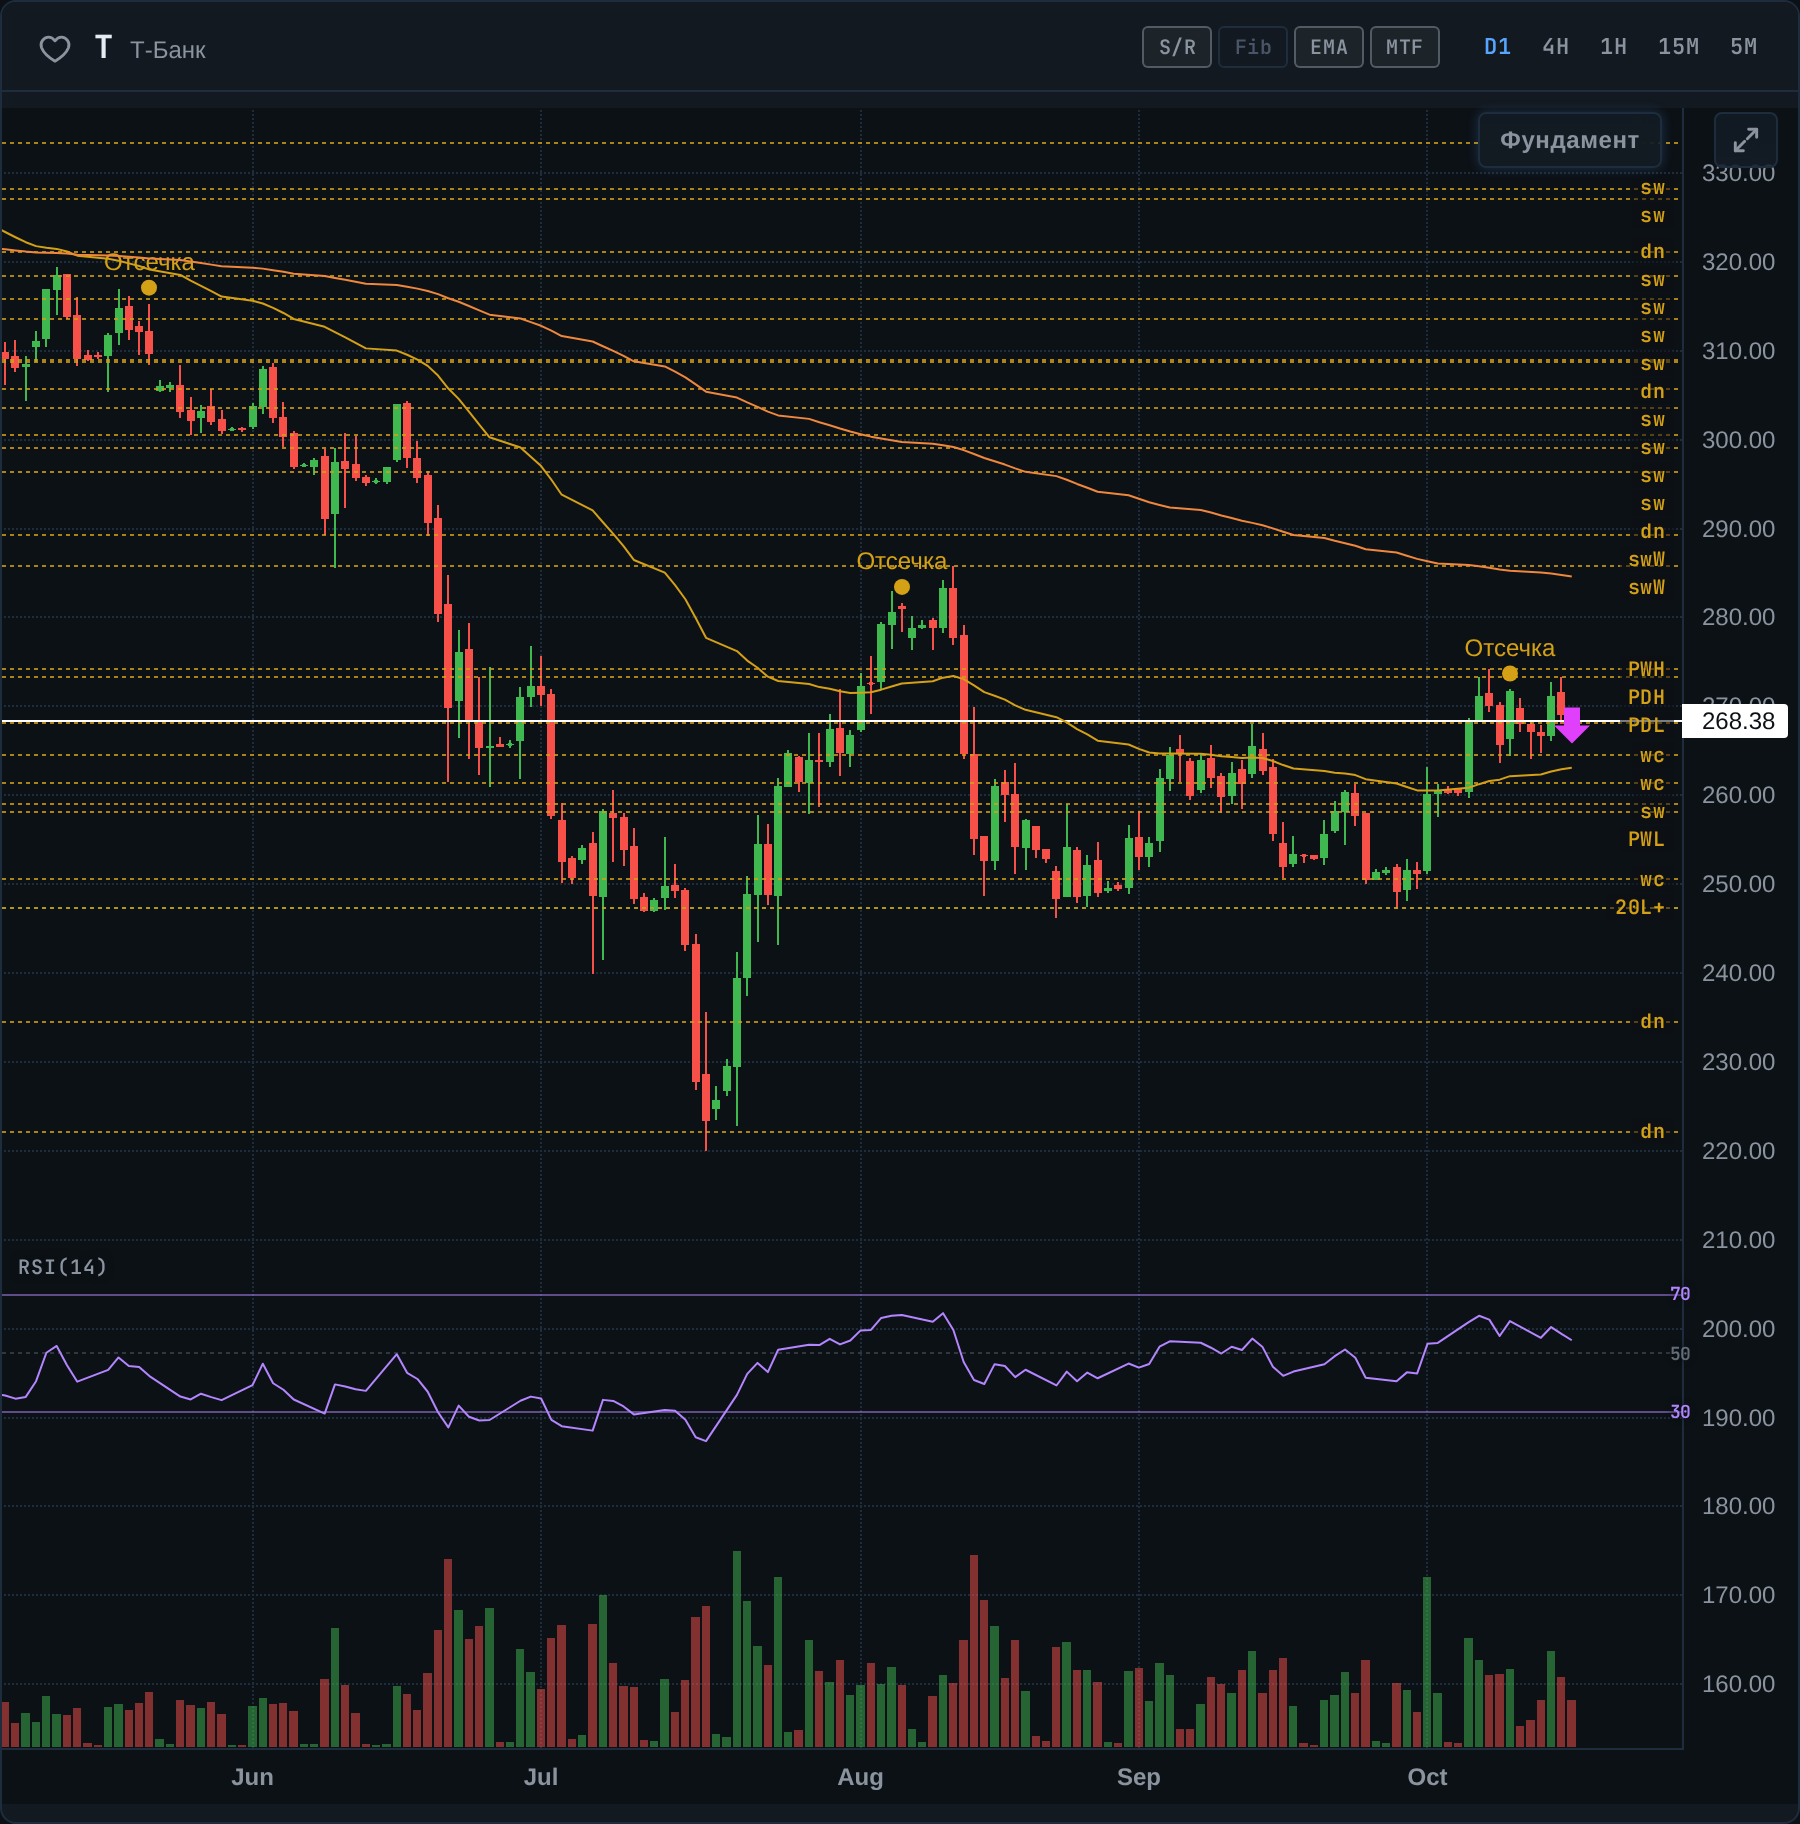Switch to the 1H timeframe
This screenshot has height=1824, width=1800.
coord(1613,47)
